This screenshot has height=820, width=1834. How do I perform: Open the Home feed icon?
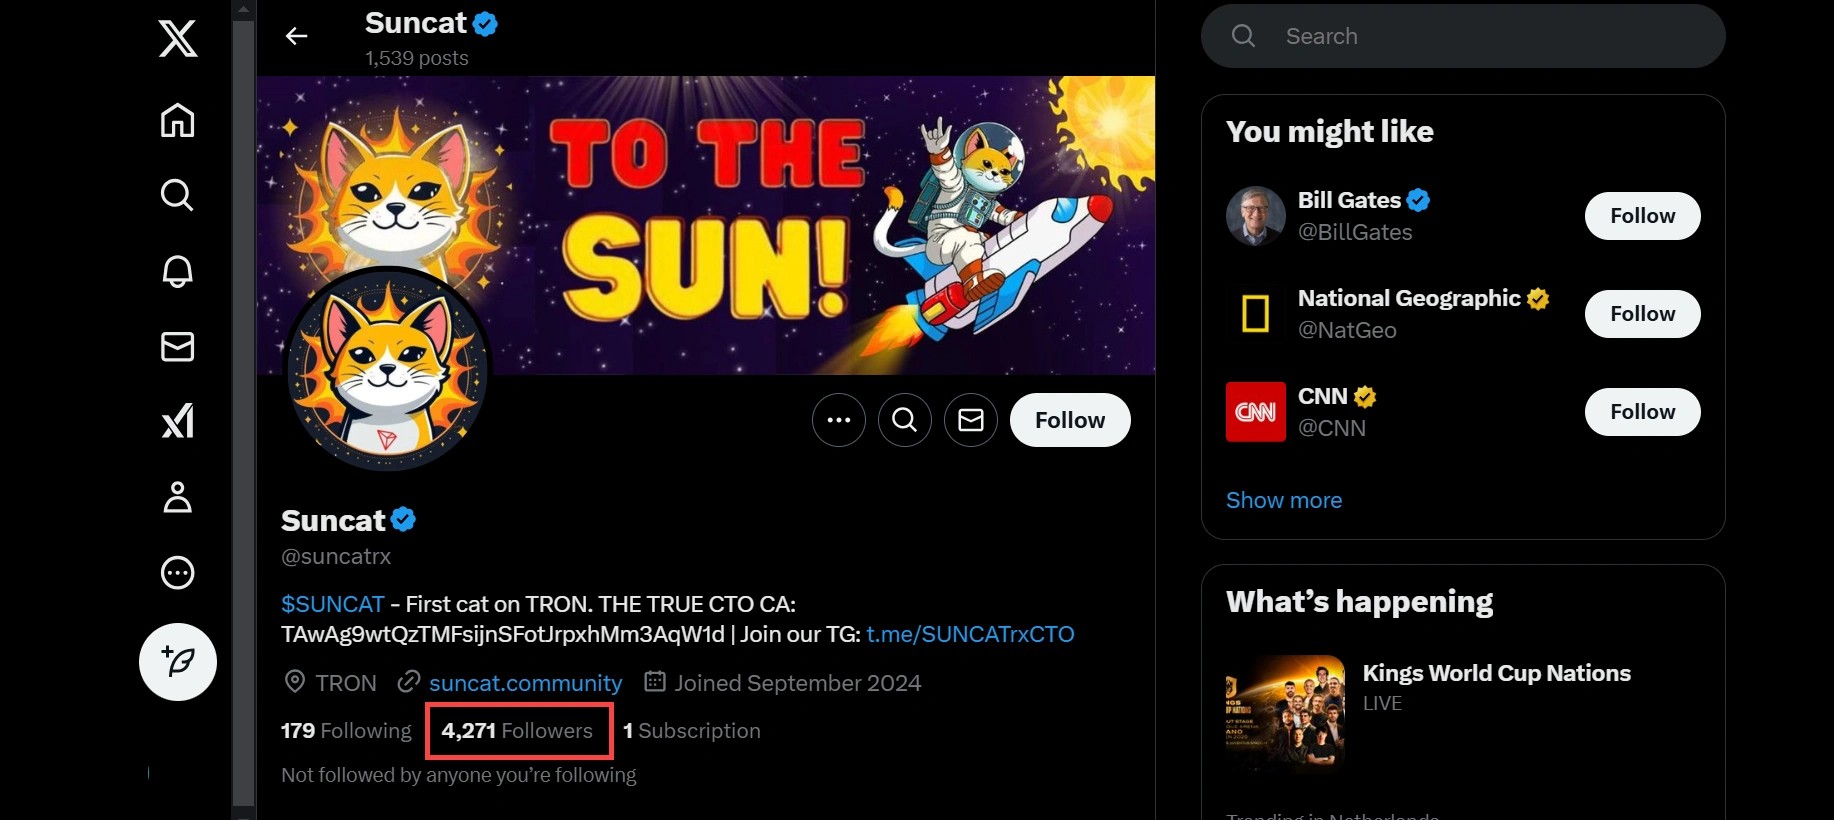178,120
